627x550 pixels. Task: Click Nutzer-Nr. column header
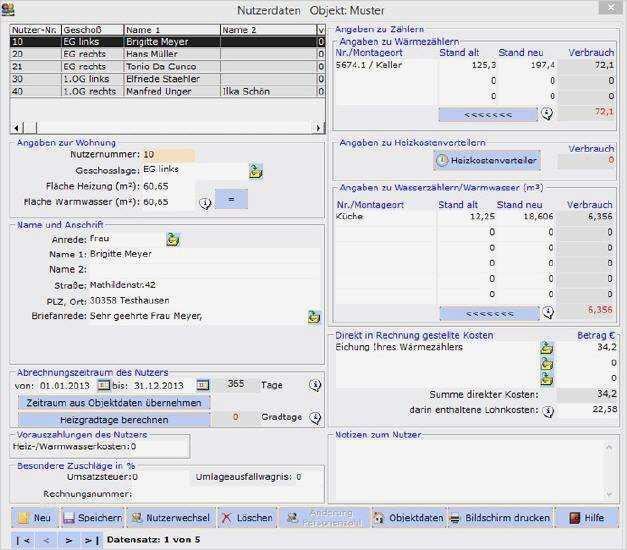click(36, 30)
